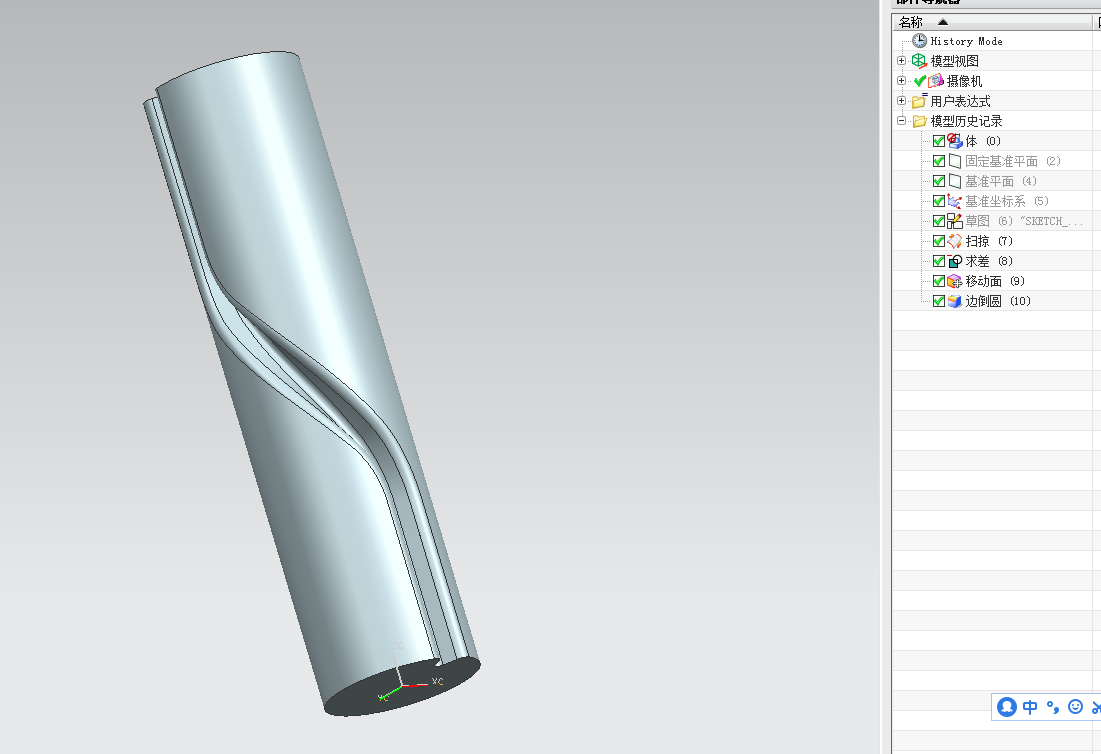Select the 移动面 (9) feature name
1101x754 pixels.
(x=995, y=282)
